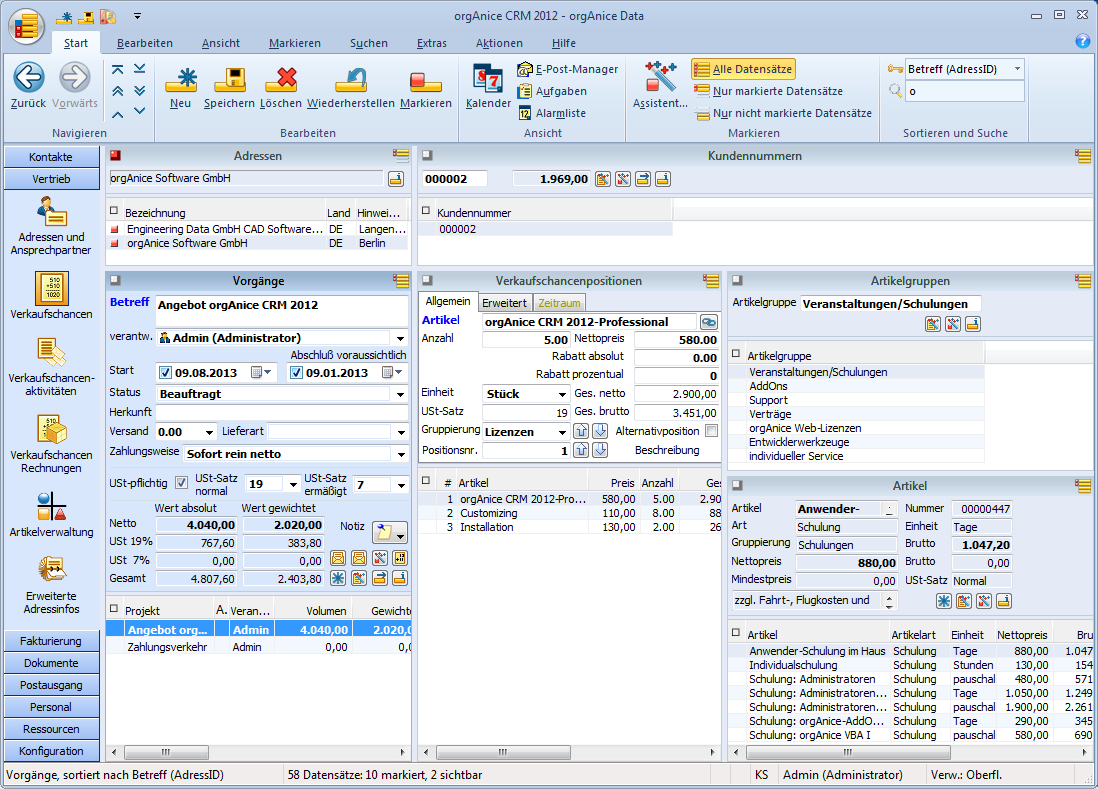Expand the Status Beauftragt dropdown
The height and width of the screenshot is (789, 1098).
401,394
